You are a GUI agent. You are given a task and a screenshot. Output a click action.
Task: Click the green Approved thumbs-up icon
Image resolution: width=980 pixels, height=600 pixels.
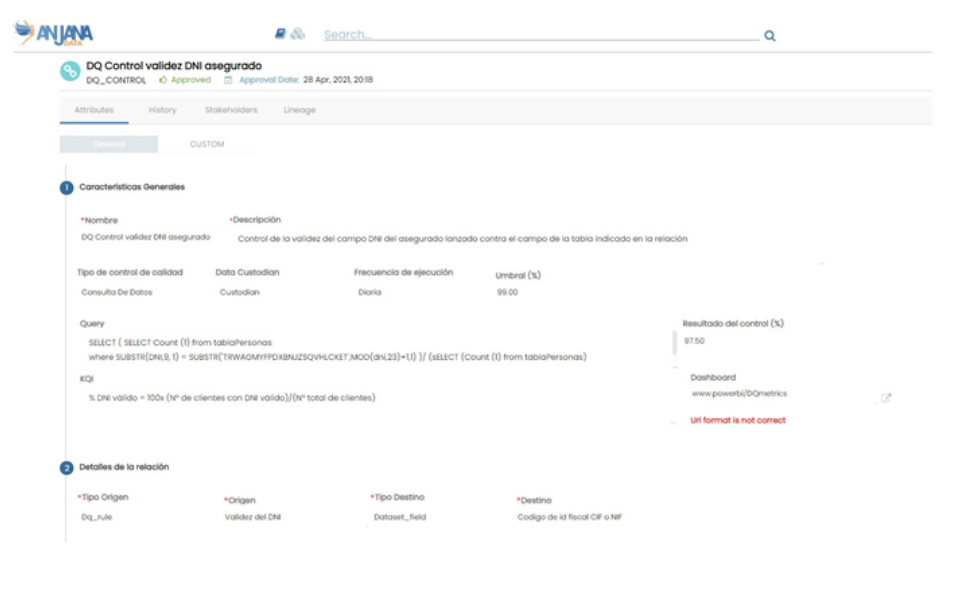163,80
